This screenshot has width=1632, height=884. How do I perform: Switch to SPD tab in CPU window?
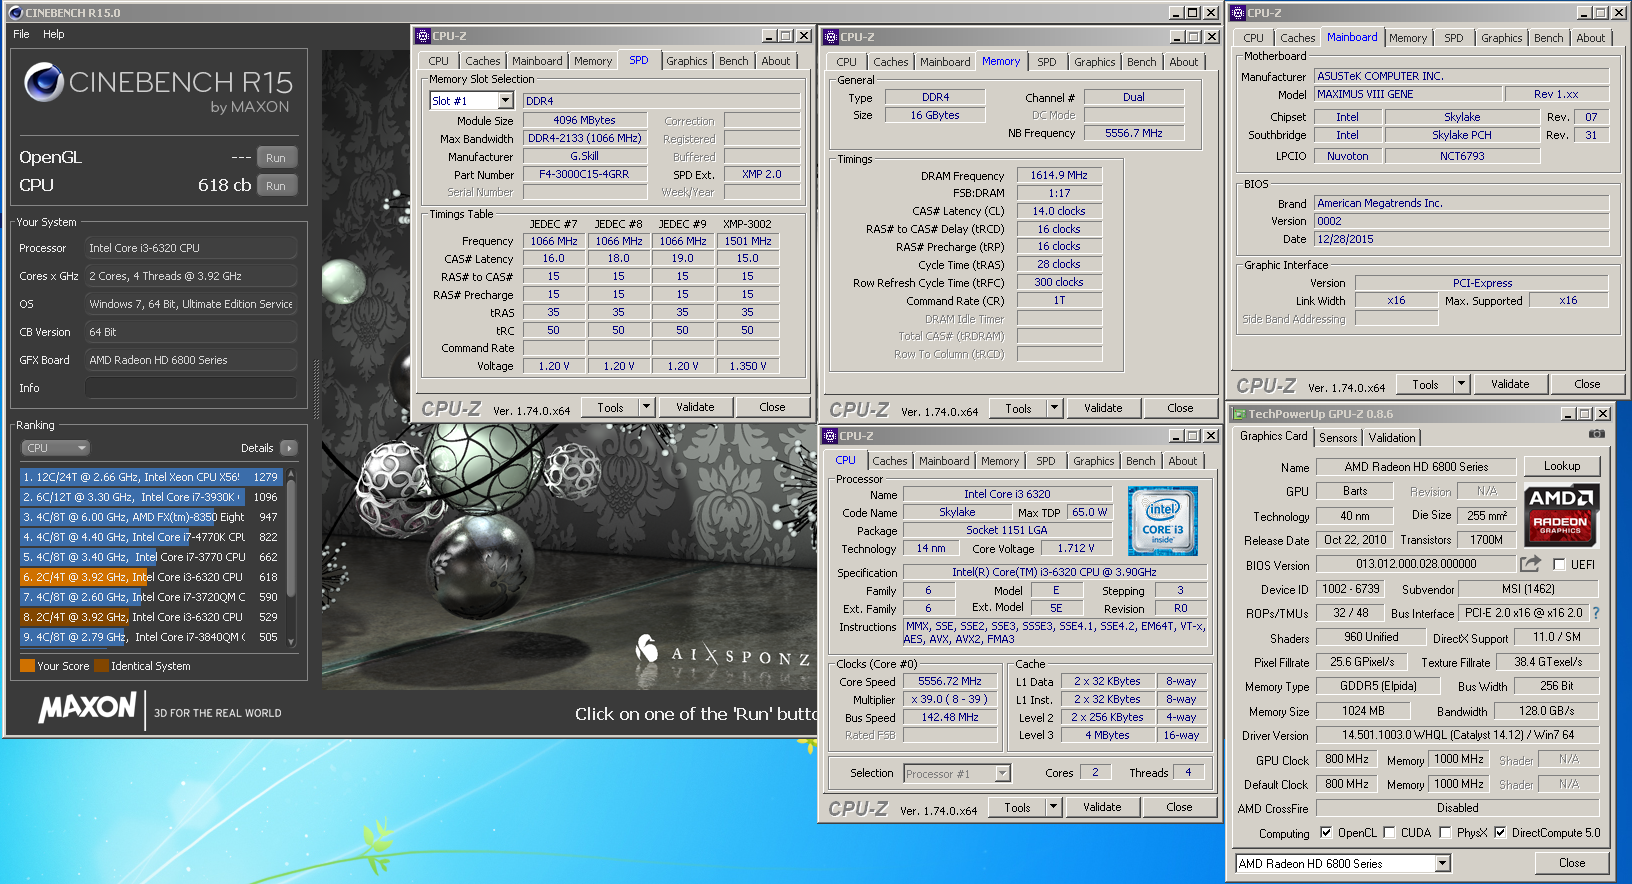click(x=1045, y=461)
